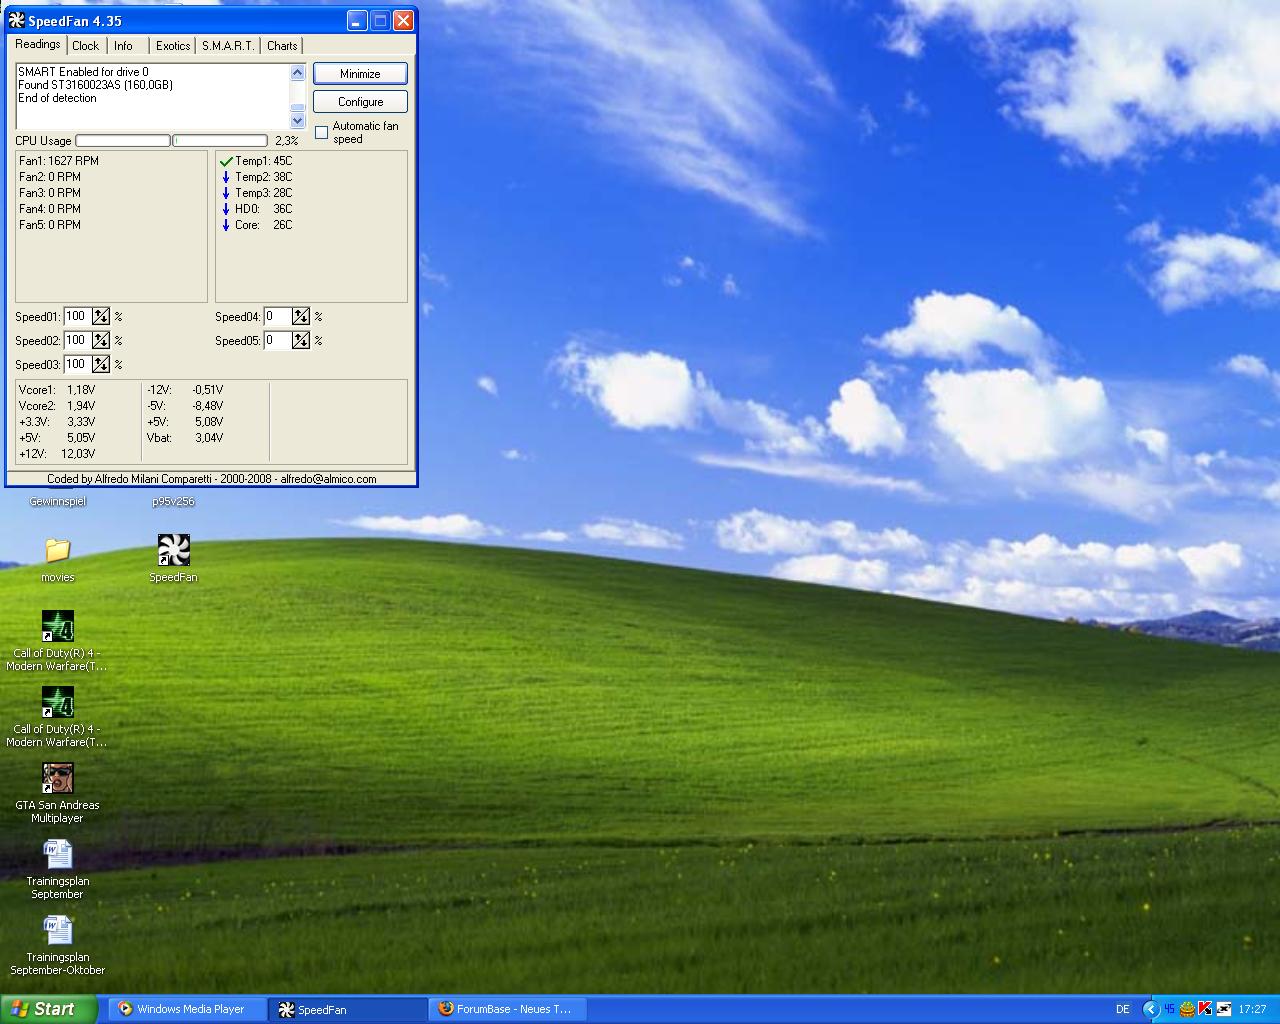Click into the Speed01 value field
This screenshot has height=1024, width=1280.
(77, 316)
